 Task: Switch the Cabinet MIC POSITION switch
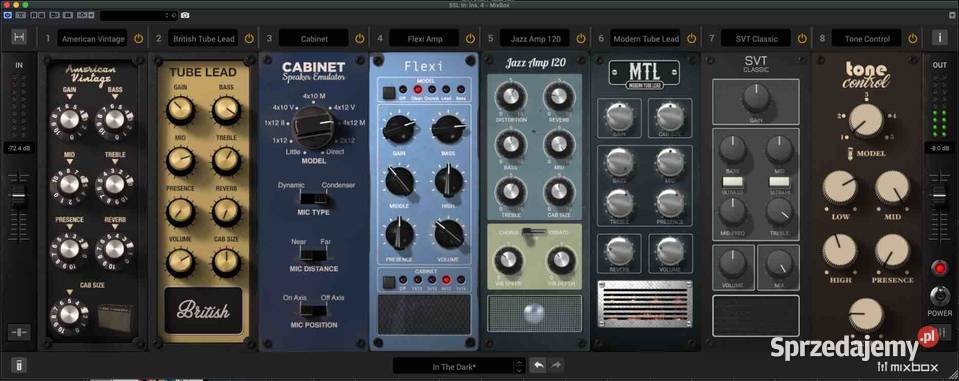(314, 311)
